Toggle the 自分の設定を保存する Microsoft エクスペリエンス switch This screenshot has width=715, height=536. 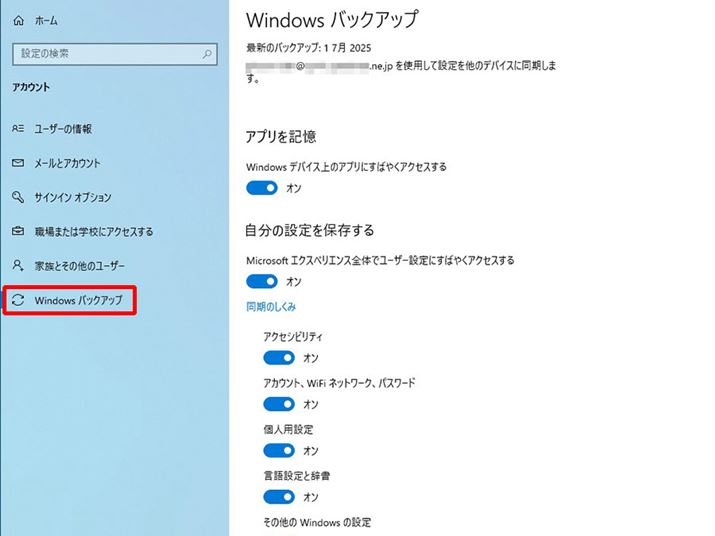tap(262, 281)
